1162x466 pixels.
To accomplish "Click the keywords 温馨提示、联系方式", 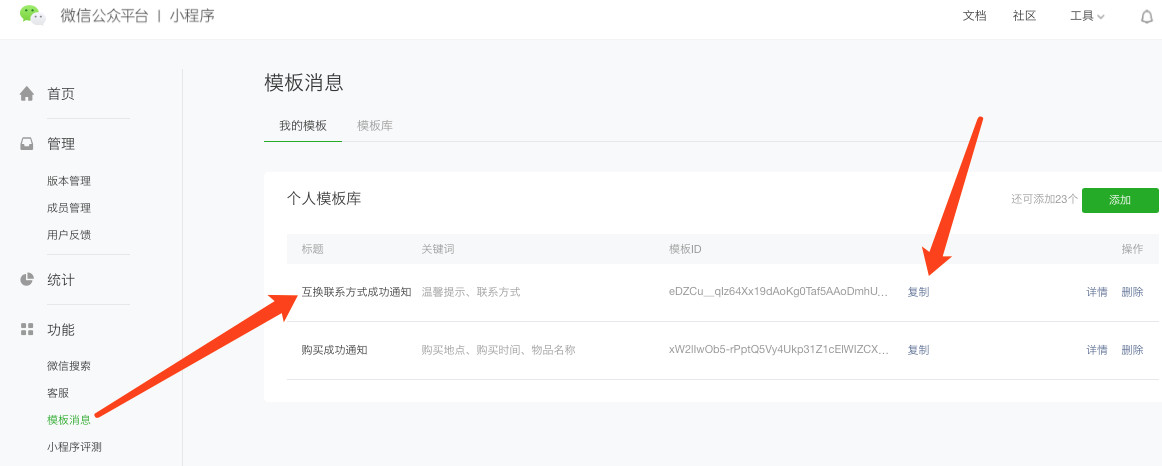I will pyautogui.click(x=471, y=292).
